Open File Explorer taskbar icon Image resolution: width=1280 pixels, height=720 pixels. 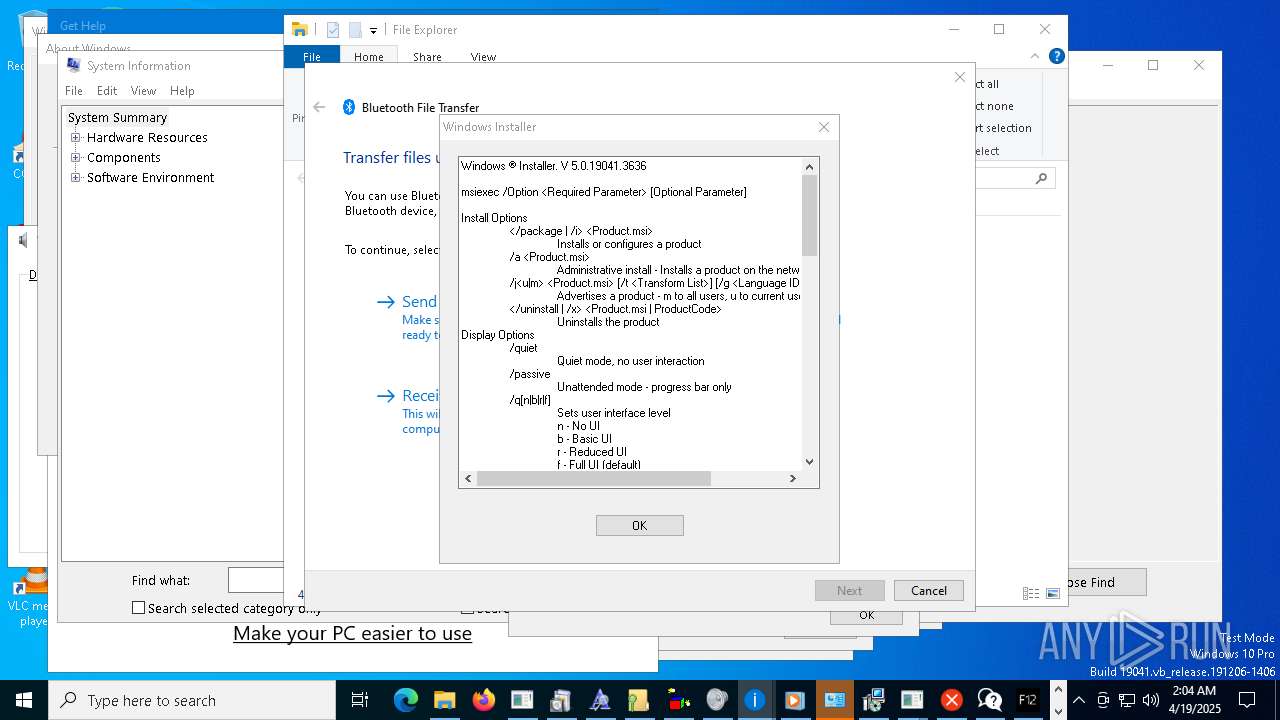444,700
